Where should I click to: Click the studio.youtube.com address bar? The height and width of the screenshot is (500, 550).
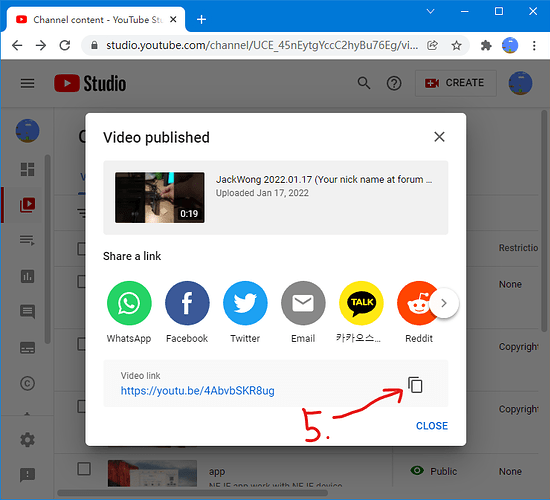click(x=261, y=45)
